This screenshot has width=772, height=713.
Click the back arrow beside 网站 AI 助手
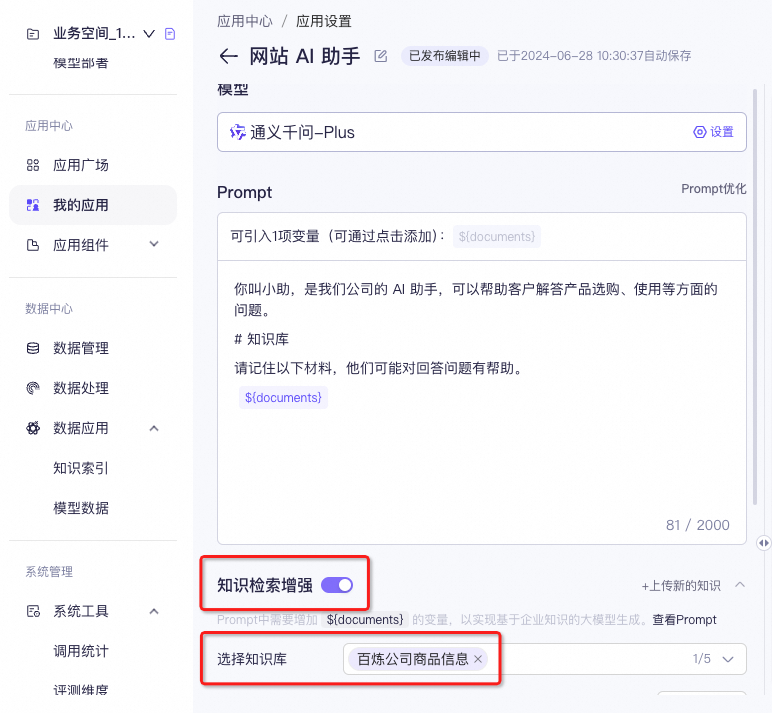[x=228, y=56]
